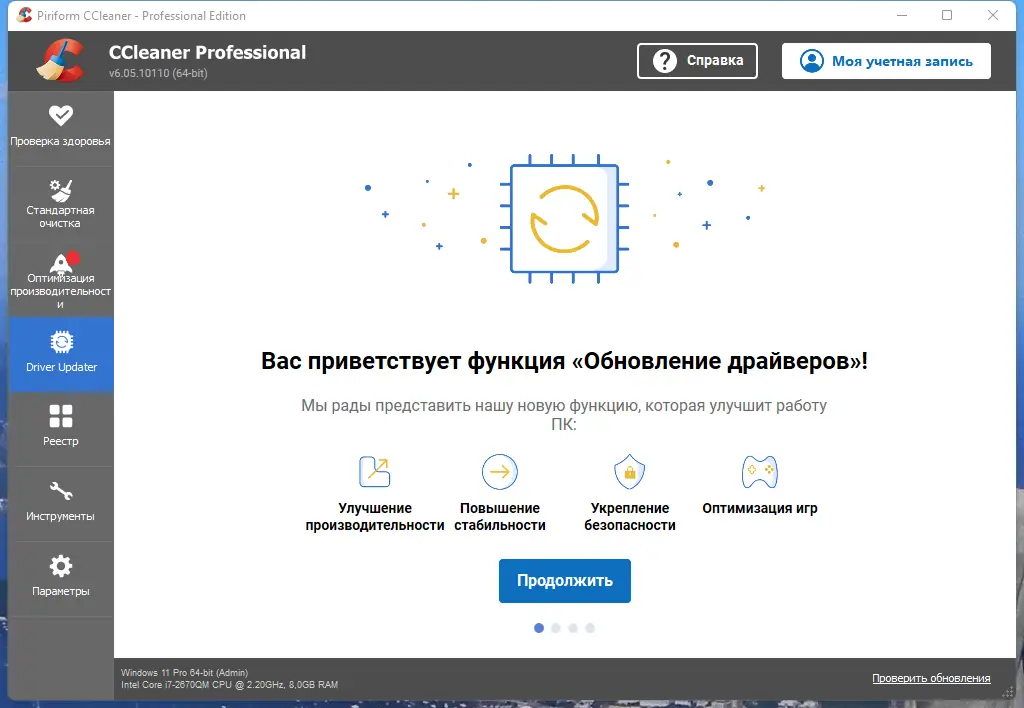Select the second carousel dot
The image size is (1024, 708).
555,628
